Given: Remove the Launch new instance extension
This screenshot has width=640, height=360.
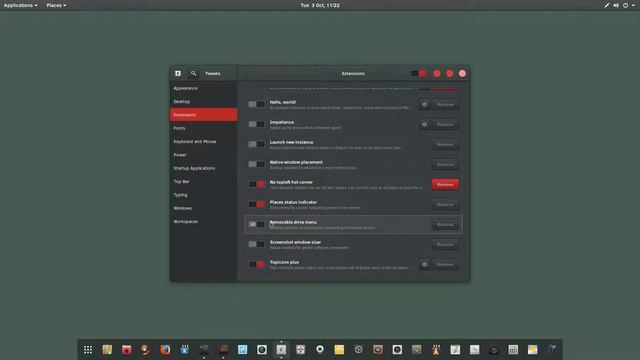Looking at the screenshot, I should (445, 144).
